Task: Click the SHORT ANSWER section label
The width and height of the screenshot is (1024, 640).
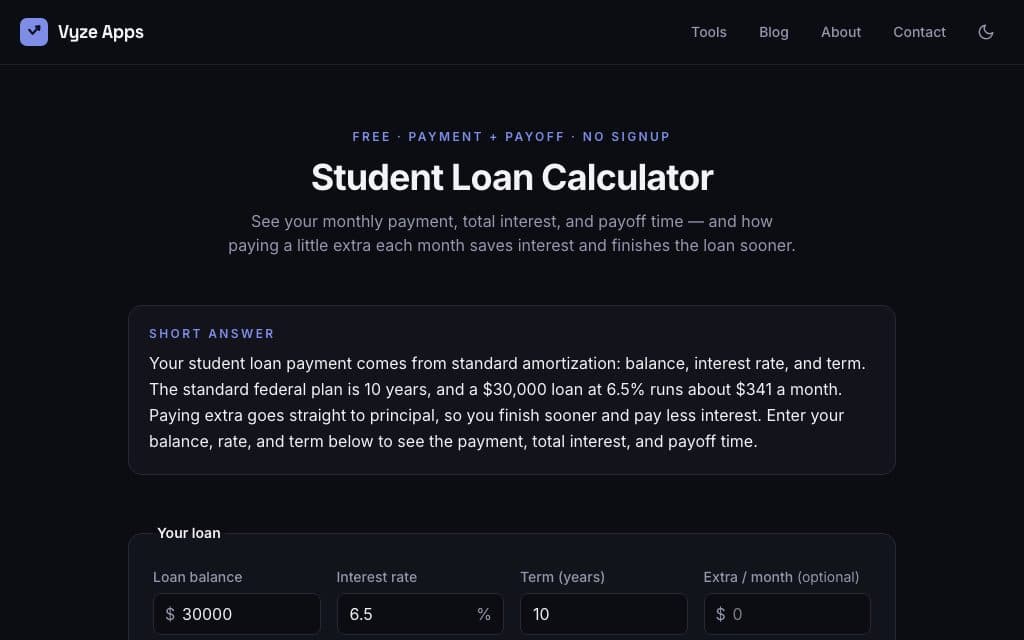Action: pyautogui.click(x=212, y=334)
